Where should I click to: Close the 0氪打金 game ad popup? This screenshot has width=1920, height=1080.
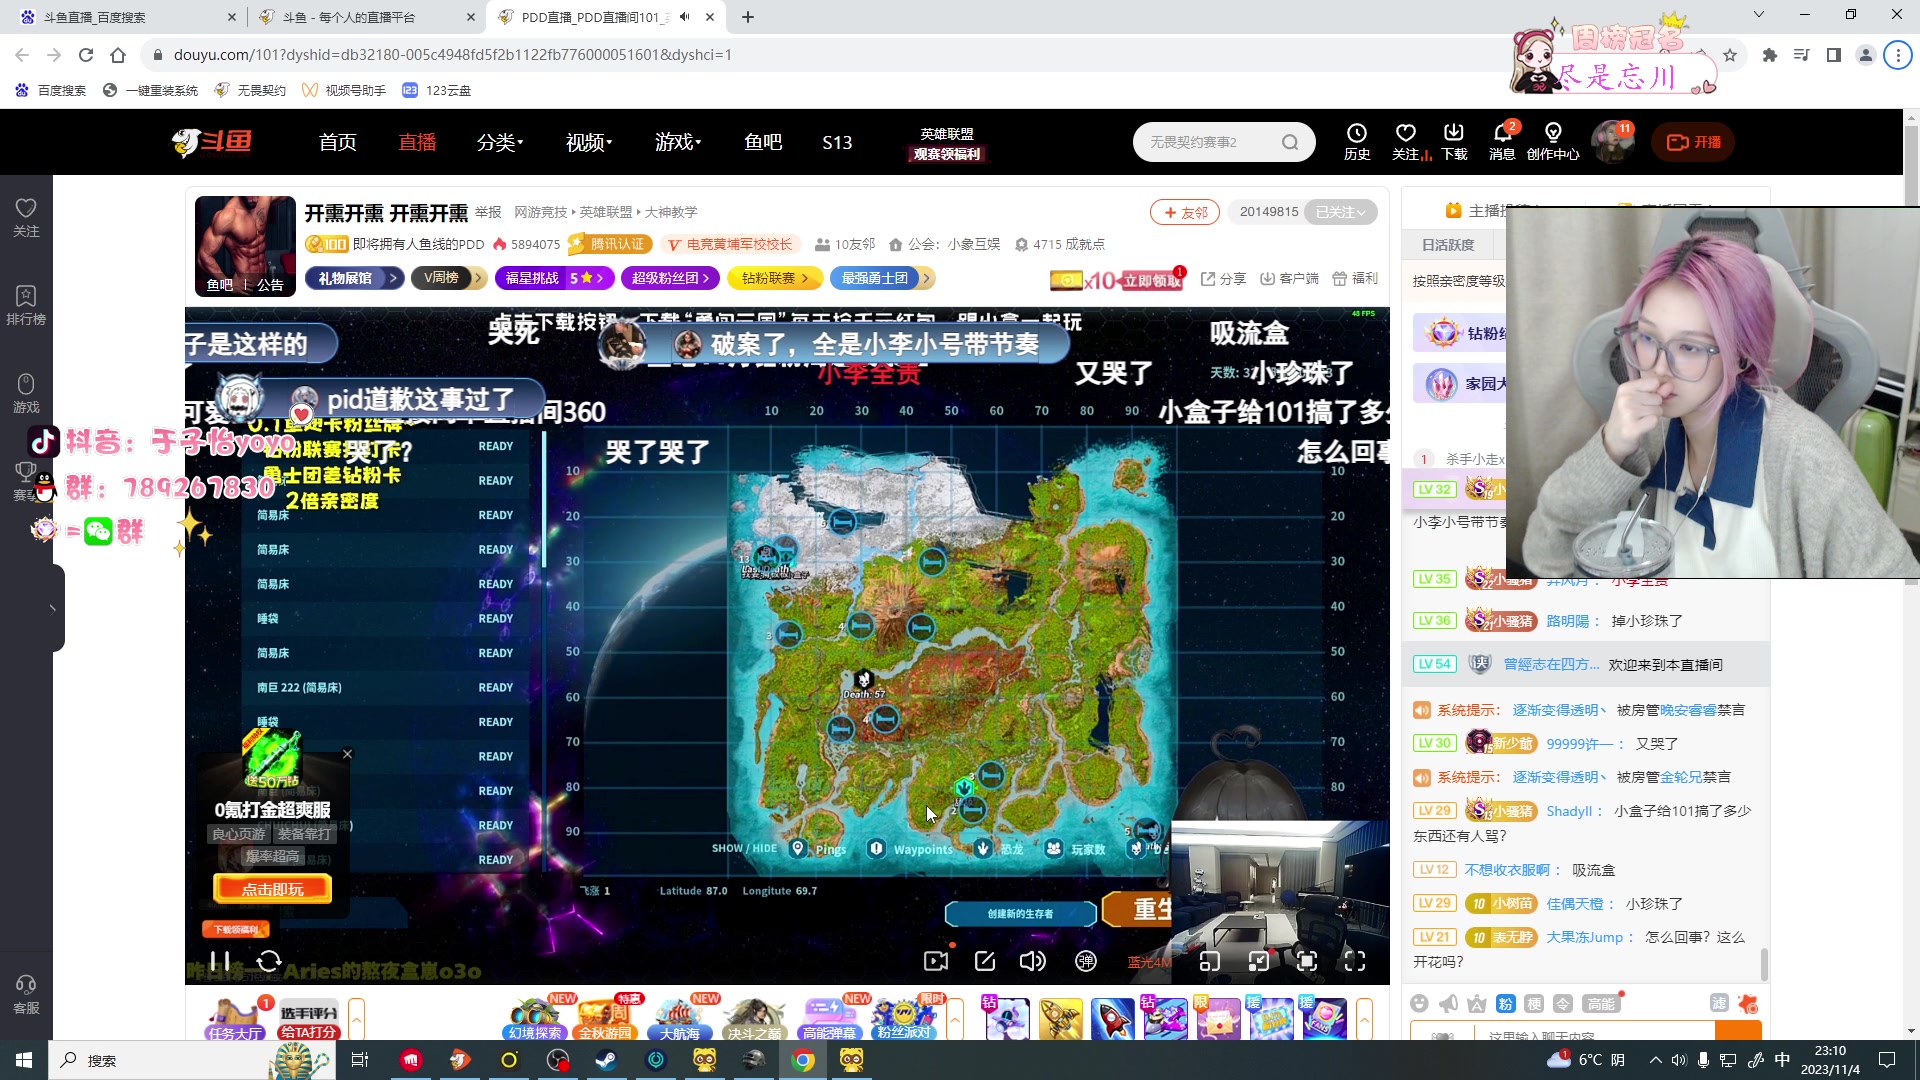pos(347,754)
